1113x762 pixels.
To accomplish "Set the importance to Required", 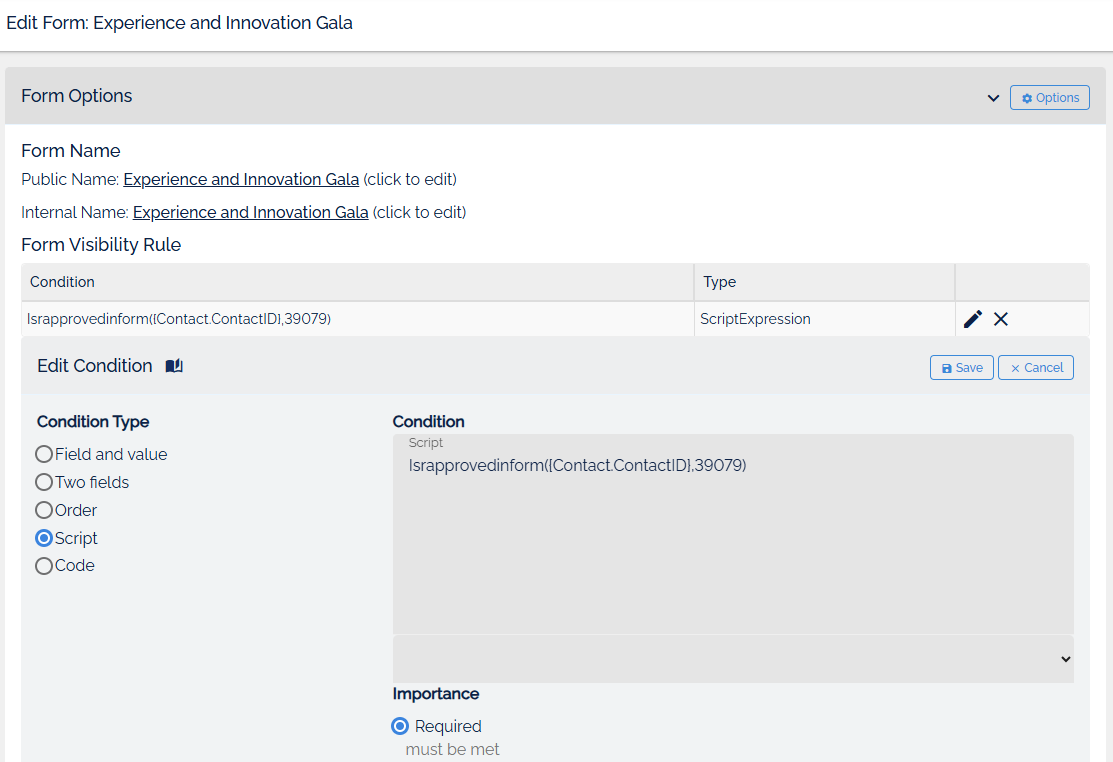I will click(x=400, y=726).
